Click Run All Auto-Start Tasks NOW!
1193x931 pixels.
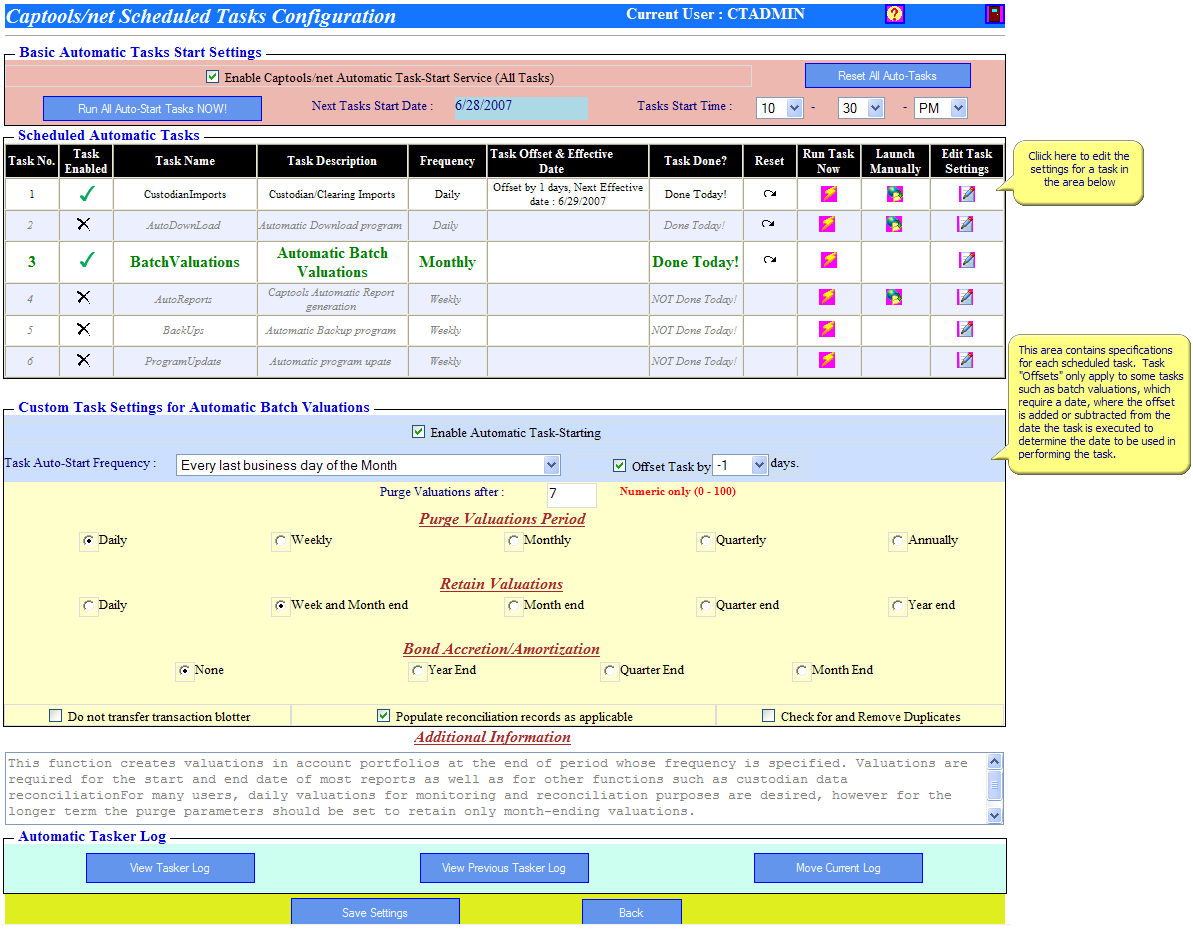coord(152,108)
